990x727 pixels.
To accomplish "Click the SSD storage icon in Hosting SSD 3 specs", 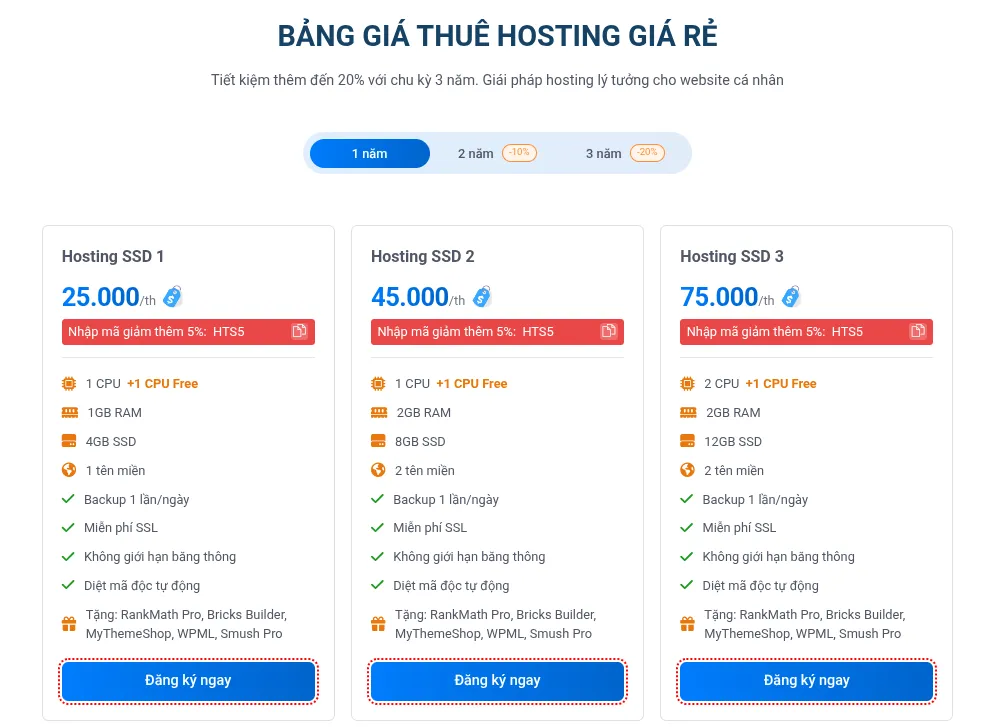I will [x=687, y=441].
